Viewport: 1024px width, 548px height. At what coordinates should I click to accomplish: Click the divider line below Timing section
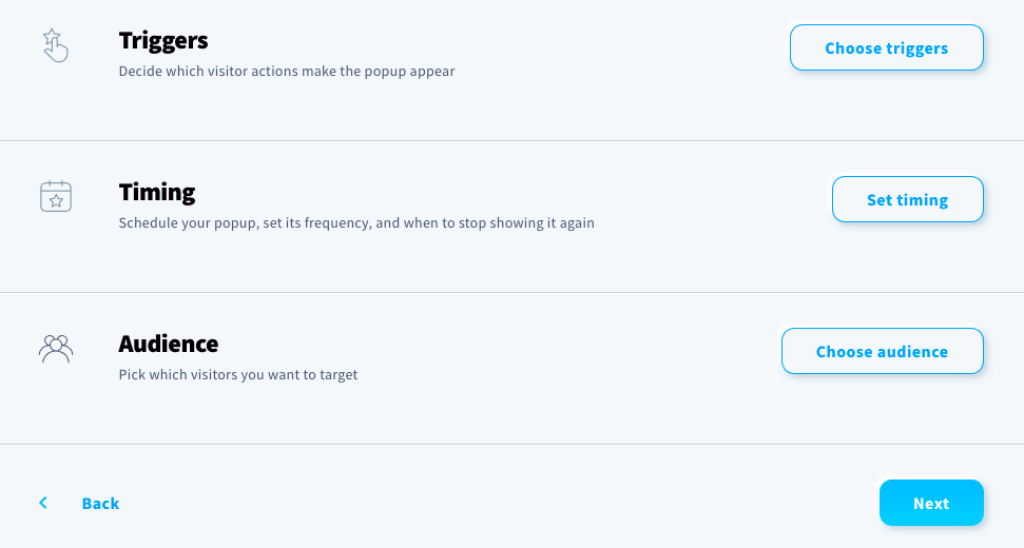click(512, 292)
